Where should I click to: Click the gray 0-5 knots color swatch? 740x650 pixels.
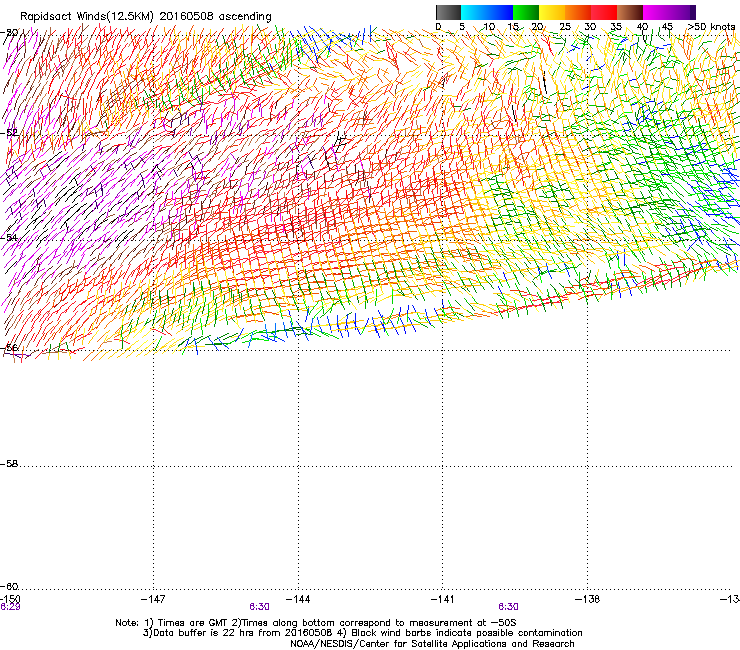[x=448, y=12]
